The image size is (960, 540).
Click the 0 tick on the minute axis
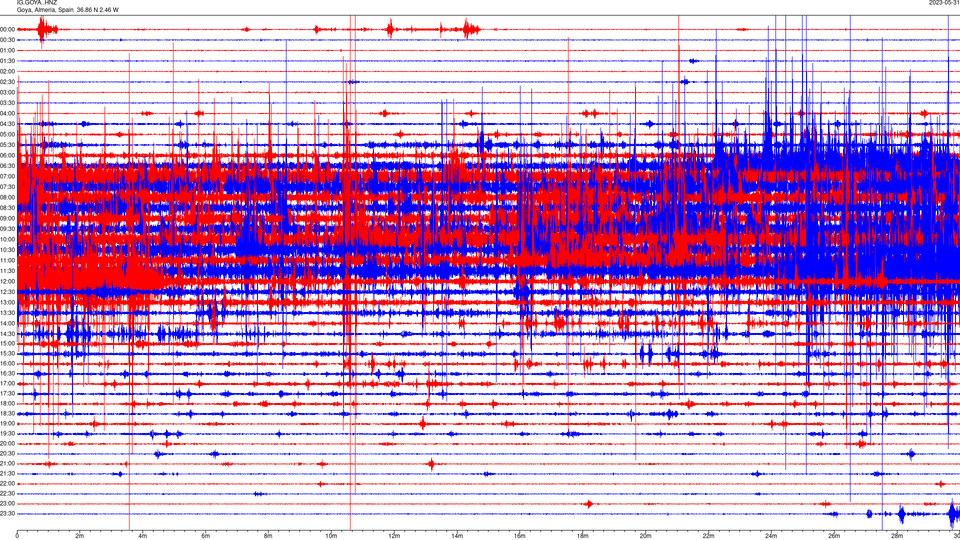(x=17, y=536)
